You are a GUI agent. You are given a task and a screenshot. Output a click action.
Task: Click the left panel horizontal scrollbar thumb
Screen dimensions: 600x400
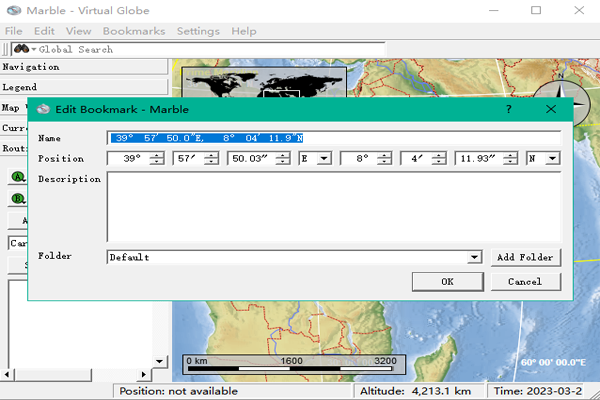tap(53, 374)
